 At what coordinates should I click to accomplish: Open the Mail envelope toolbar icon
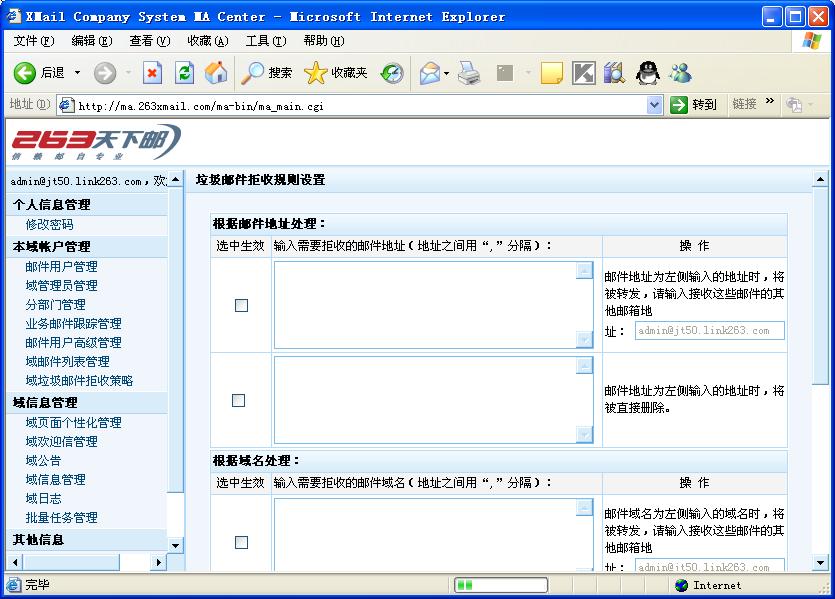[x=430, y=73]
